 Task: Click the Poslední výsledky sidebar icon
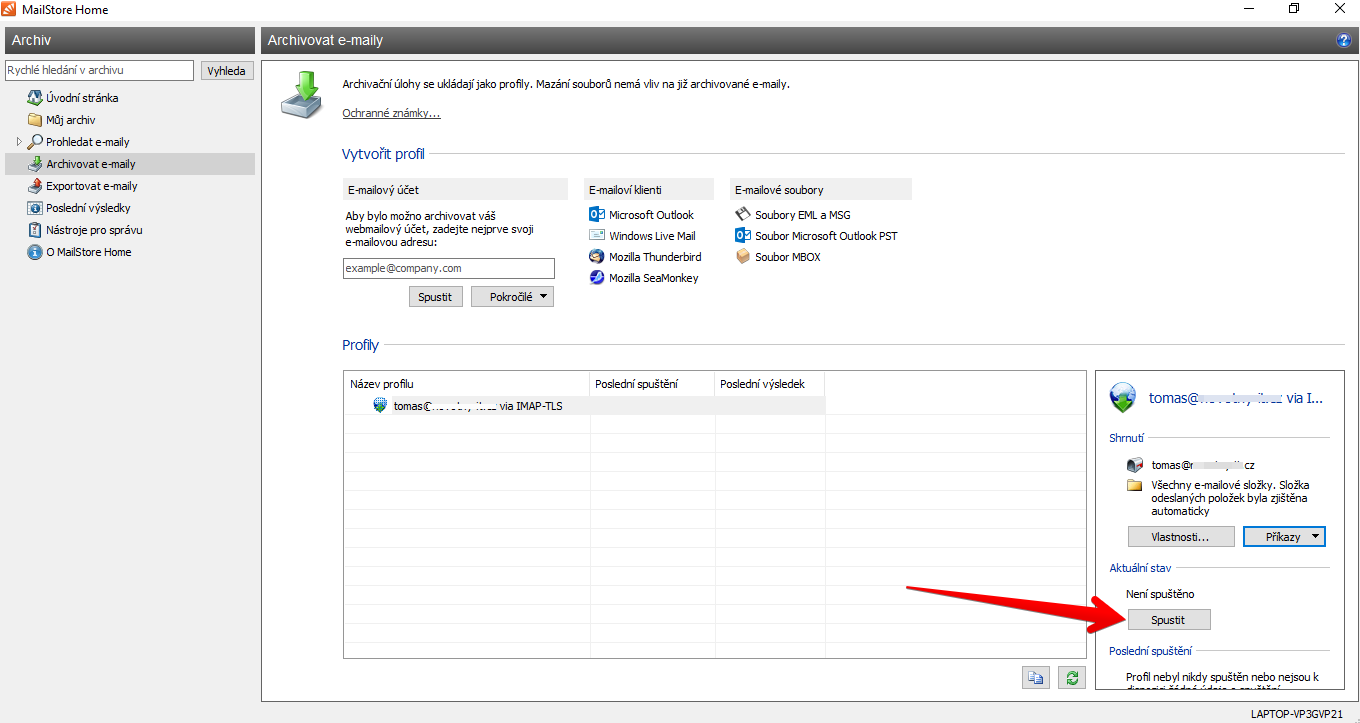(35, 208)
